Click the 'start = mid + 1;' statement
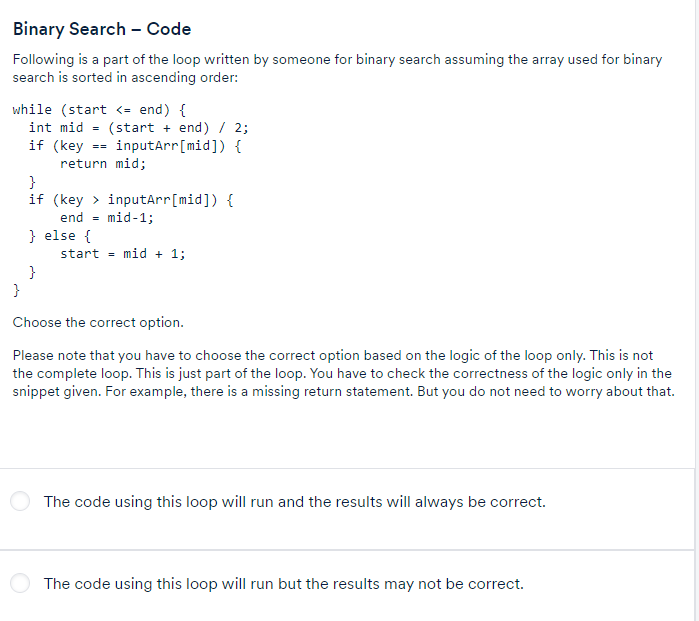Image resolution: width=699 pixels, height=621 pixels. pos(123,254)
